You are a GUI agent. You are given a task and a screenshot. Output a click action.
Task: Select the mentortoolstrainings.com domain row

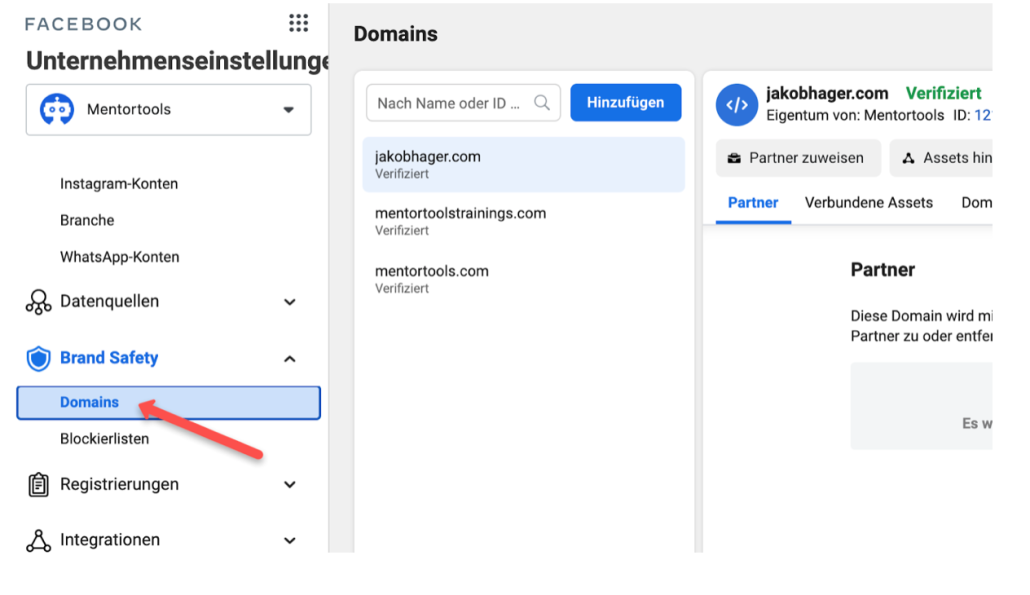(524, 221)
